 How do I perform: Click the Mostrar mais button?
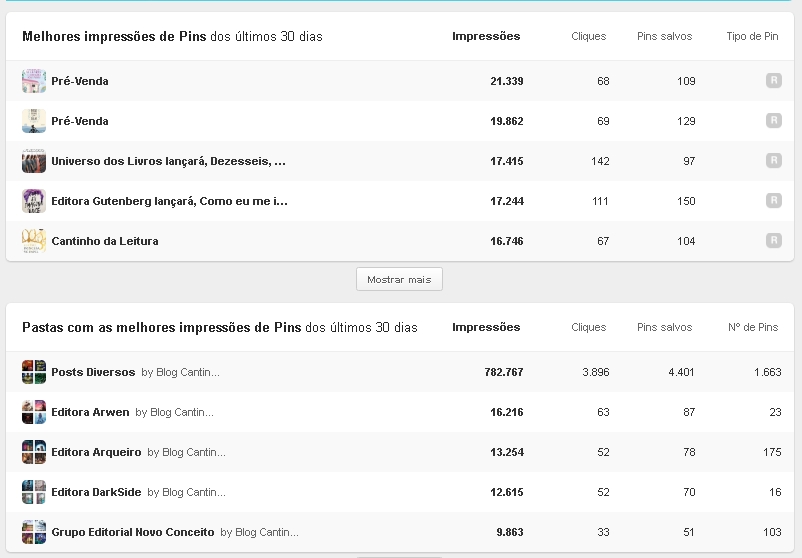coord(399,279)
